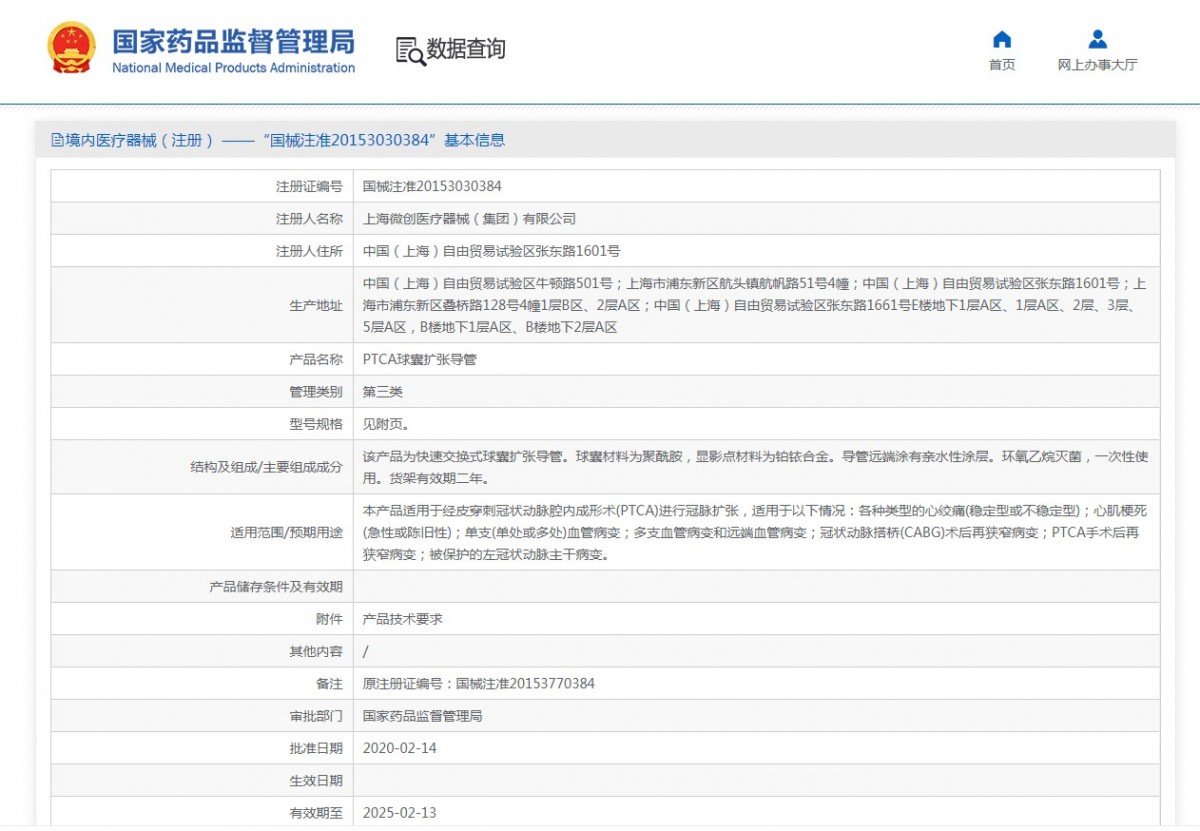The image size is (1200, 831).
Task: Click the approval date 2020-02-14
Action: pos(399,748)
